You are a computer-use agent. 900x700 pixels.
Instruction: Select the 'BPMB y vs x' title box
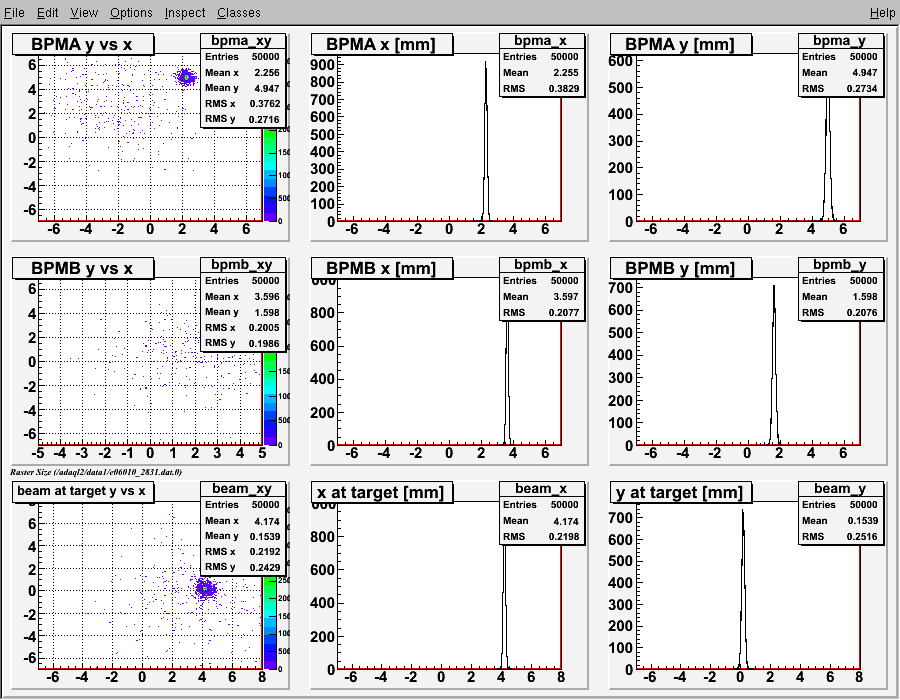coord(83,268)
